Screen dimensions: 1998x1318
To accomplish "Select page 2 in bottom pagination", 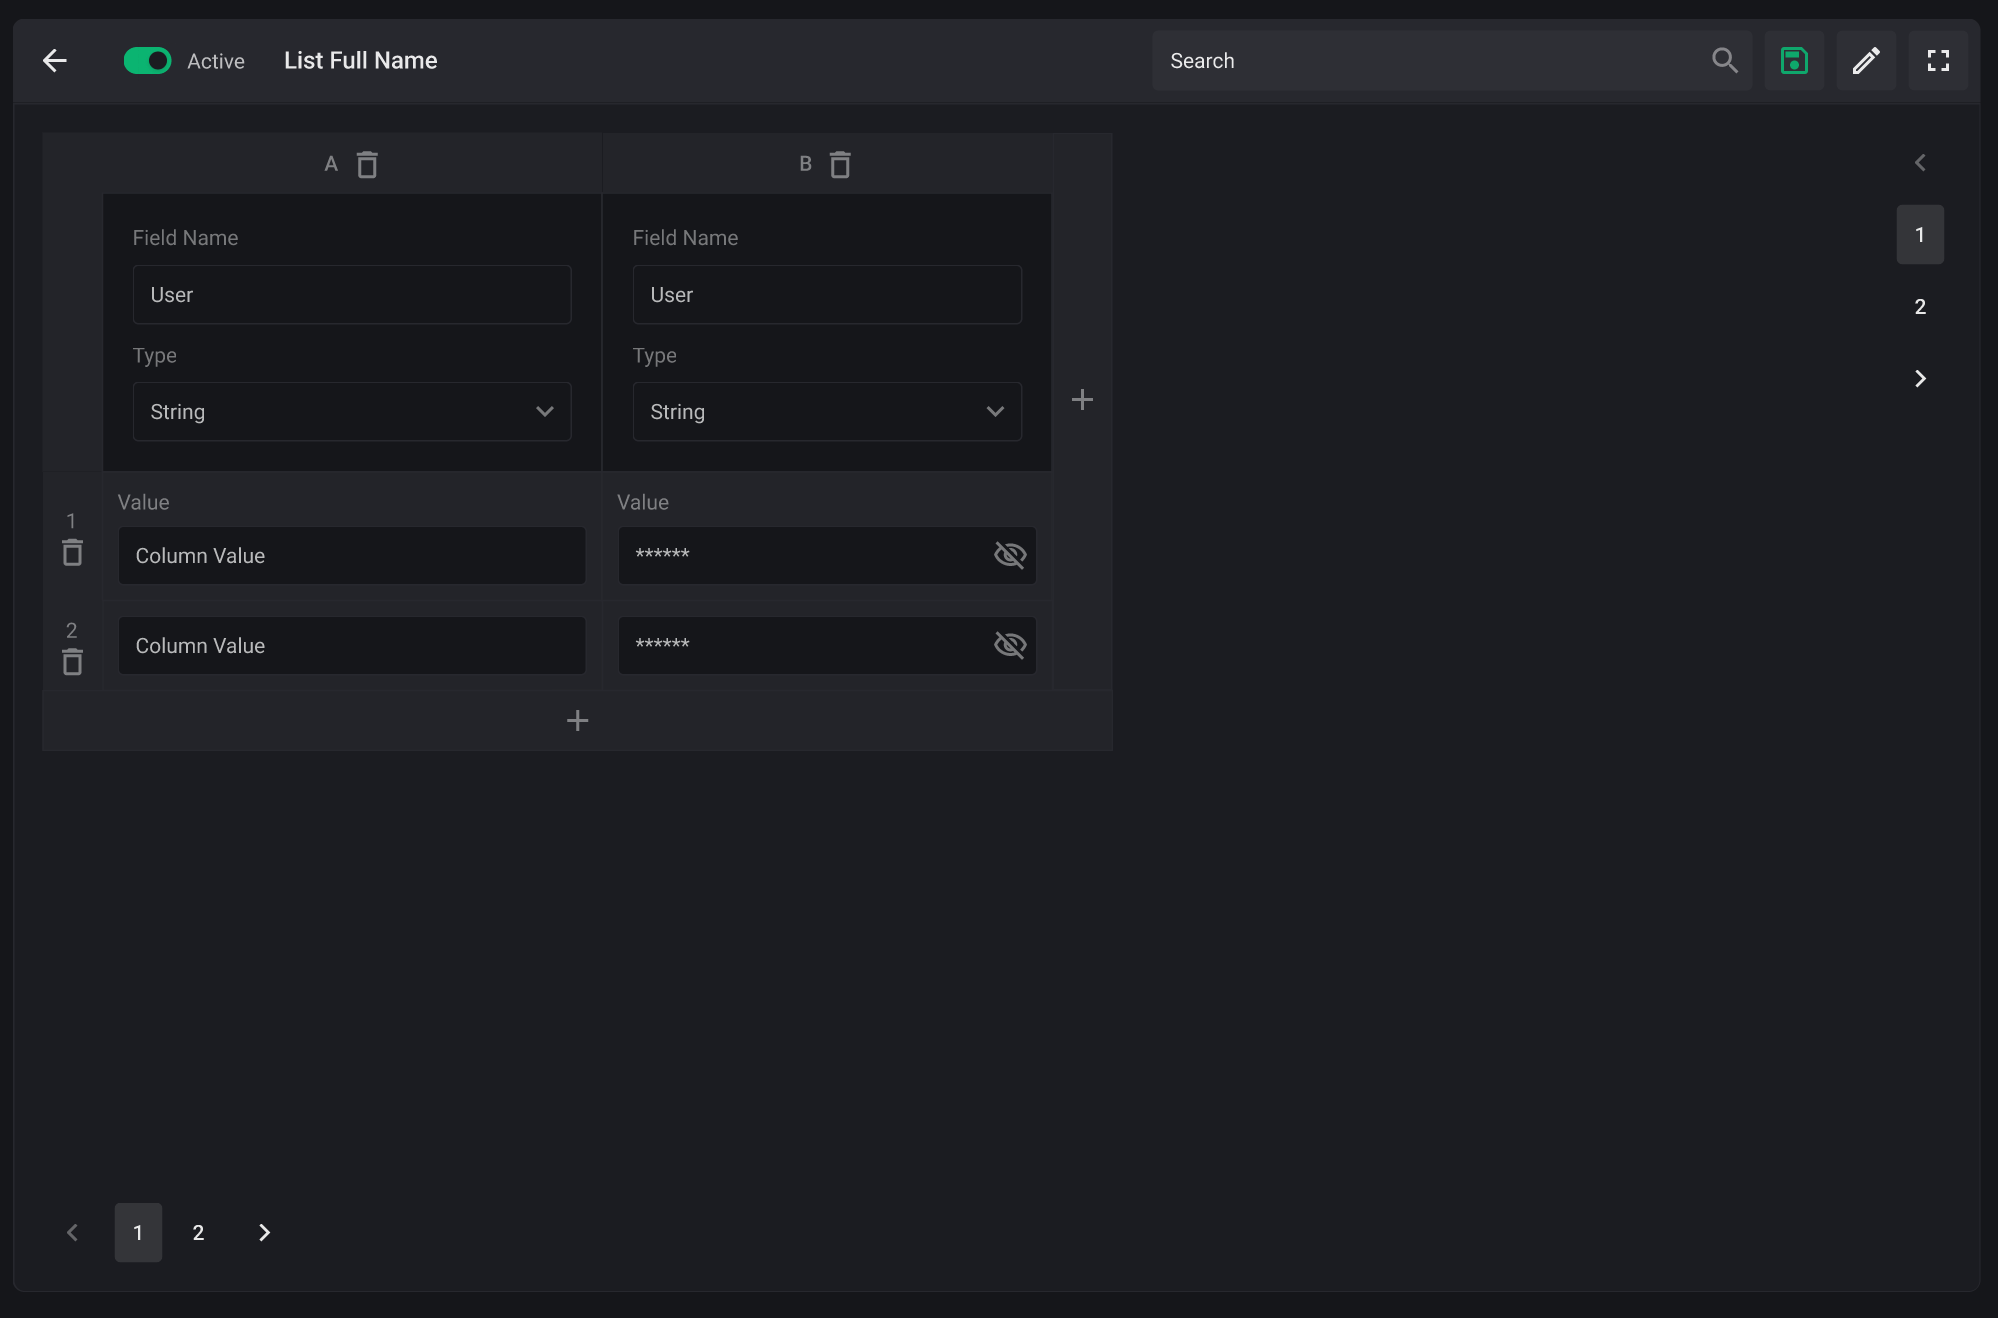I will [198, 1233].
